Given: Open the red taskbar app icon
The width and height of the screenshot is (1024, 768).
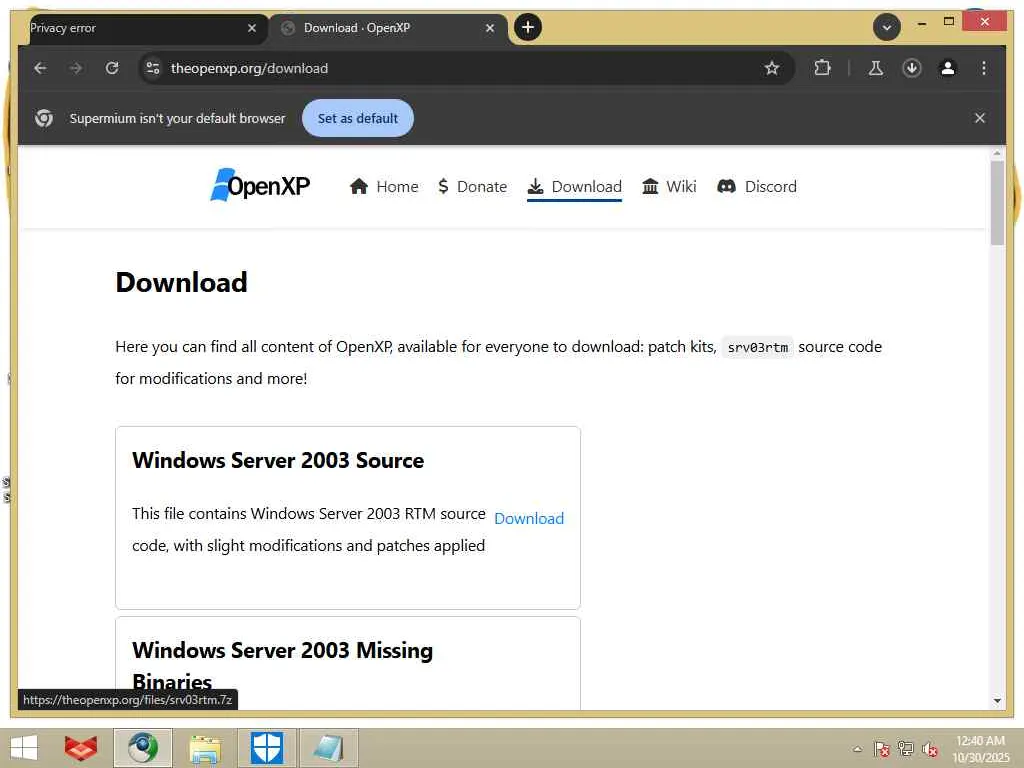Looking at the screenshot, I should click(x=81, y=748).
